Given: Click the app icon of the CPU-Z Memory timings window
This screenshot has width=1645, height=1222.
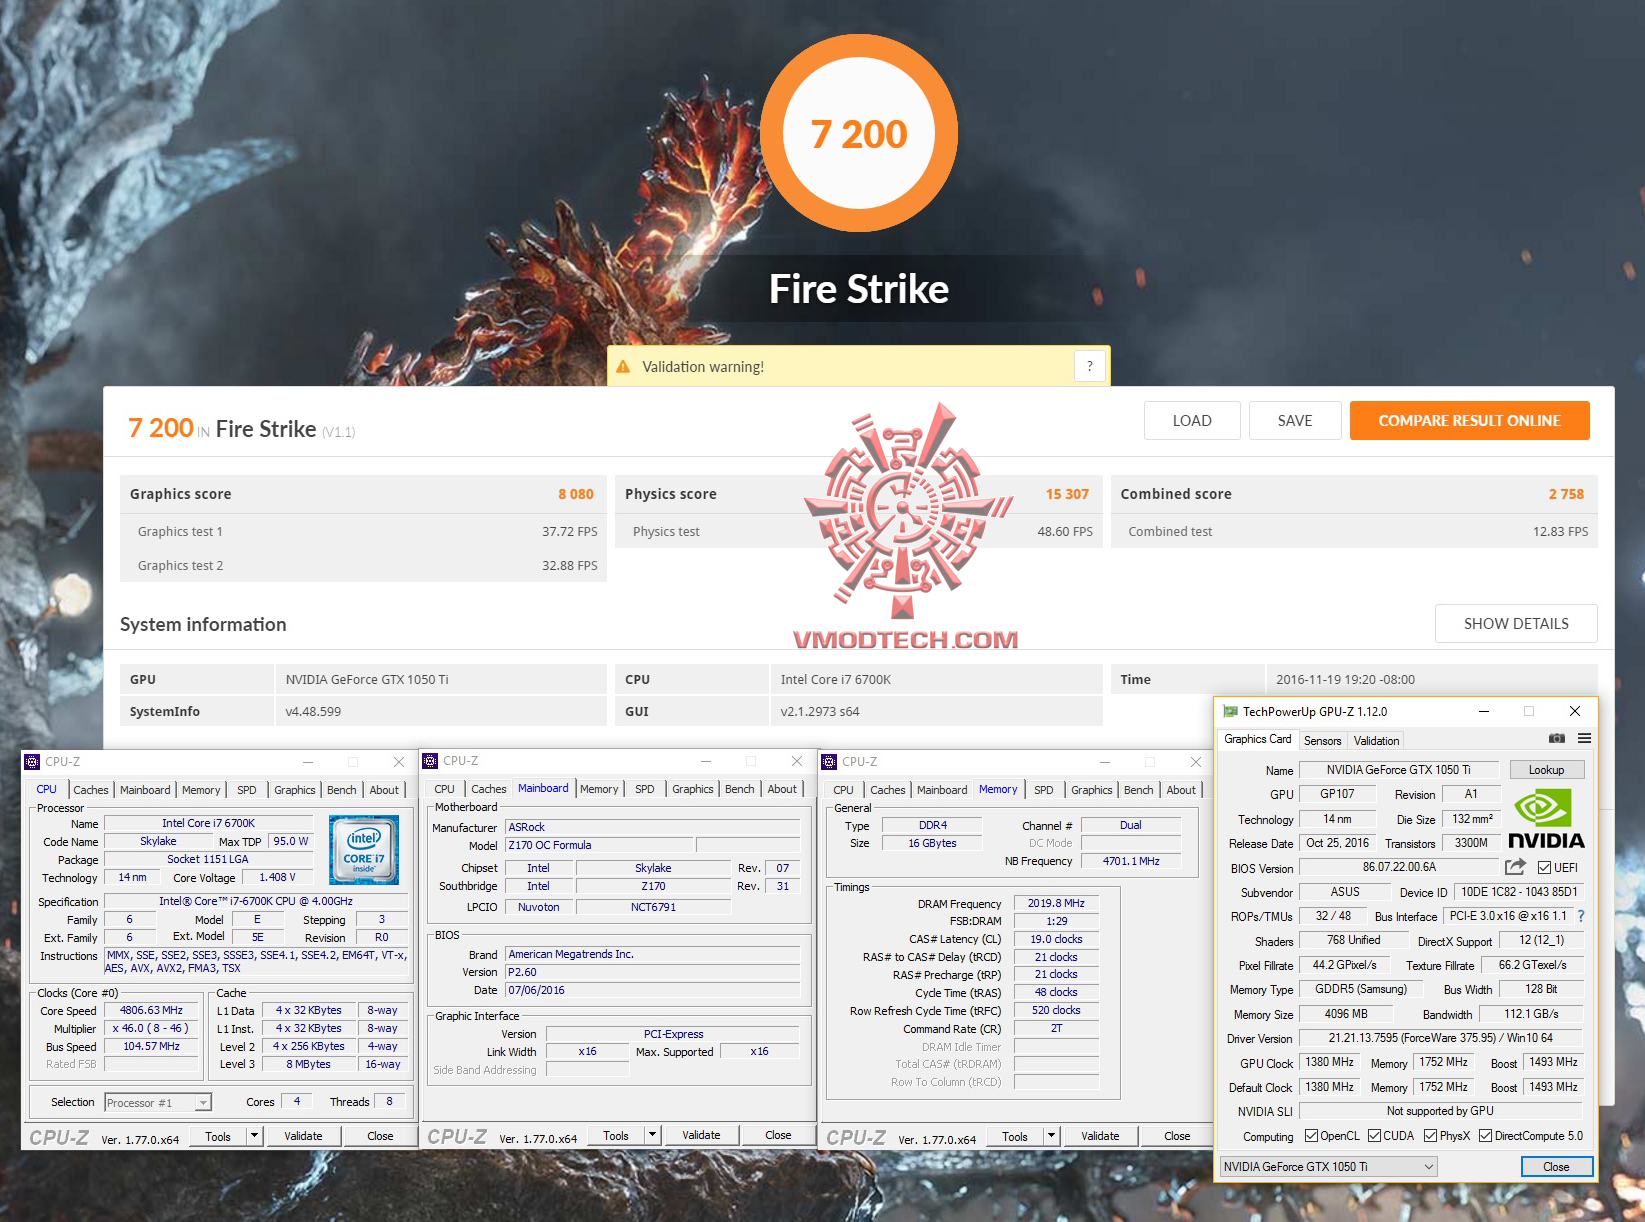Looking at the screenshot, I should point(829,762).
